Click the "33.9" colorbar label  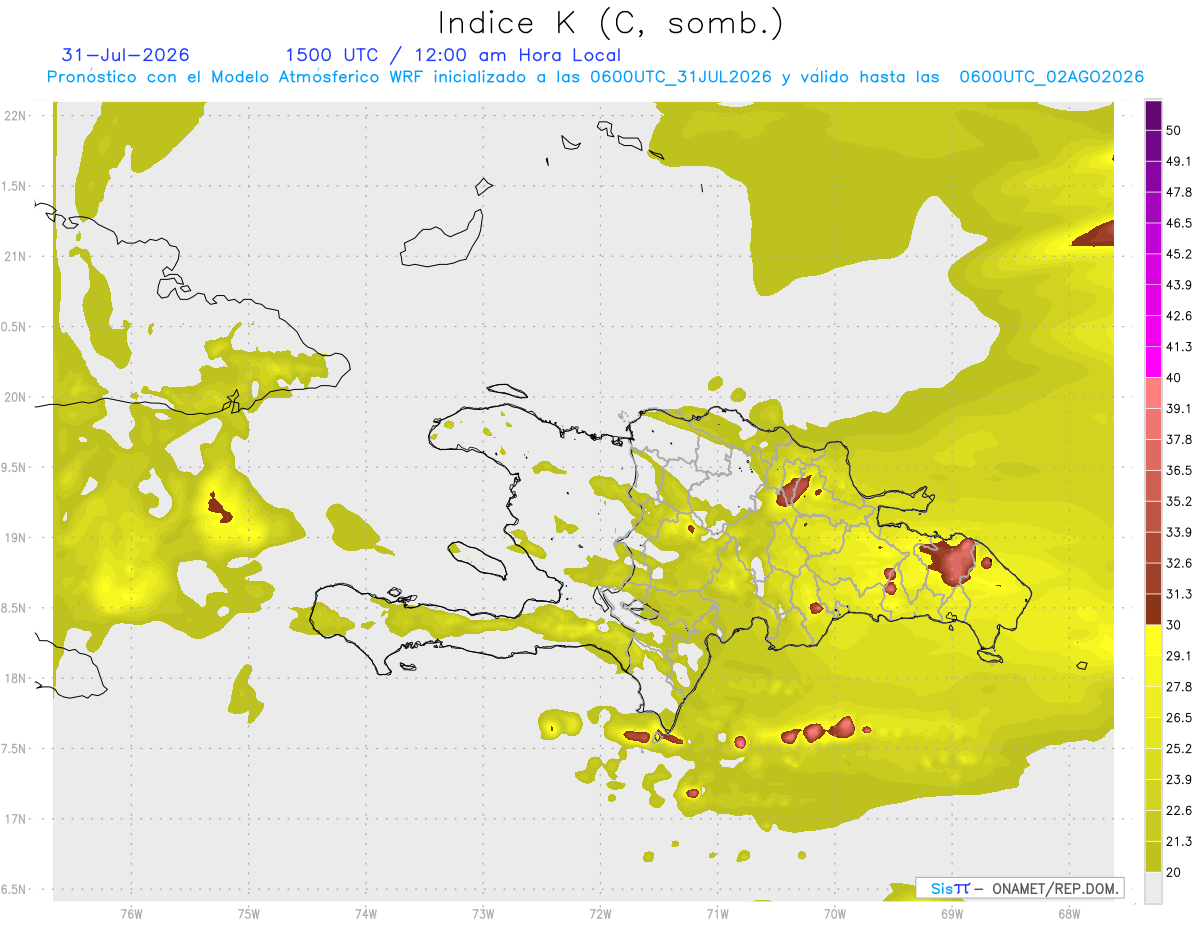[1179, 532]
